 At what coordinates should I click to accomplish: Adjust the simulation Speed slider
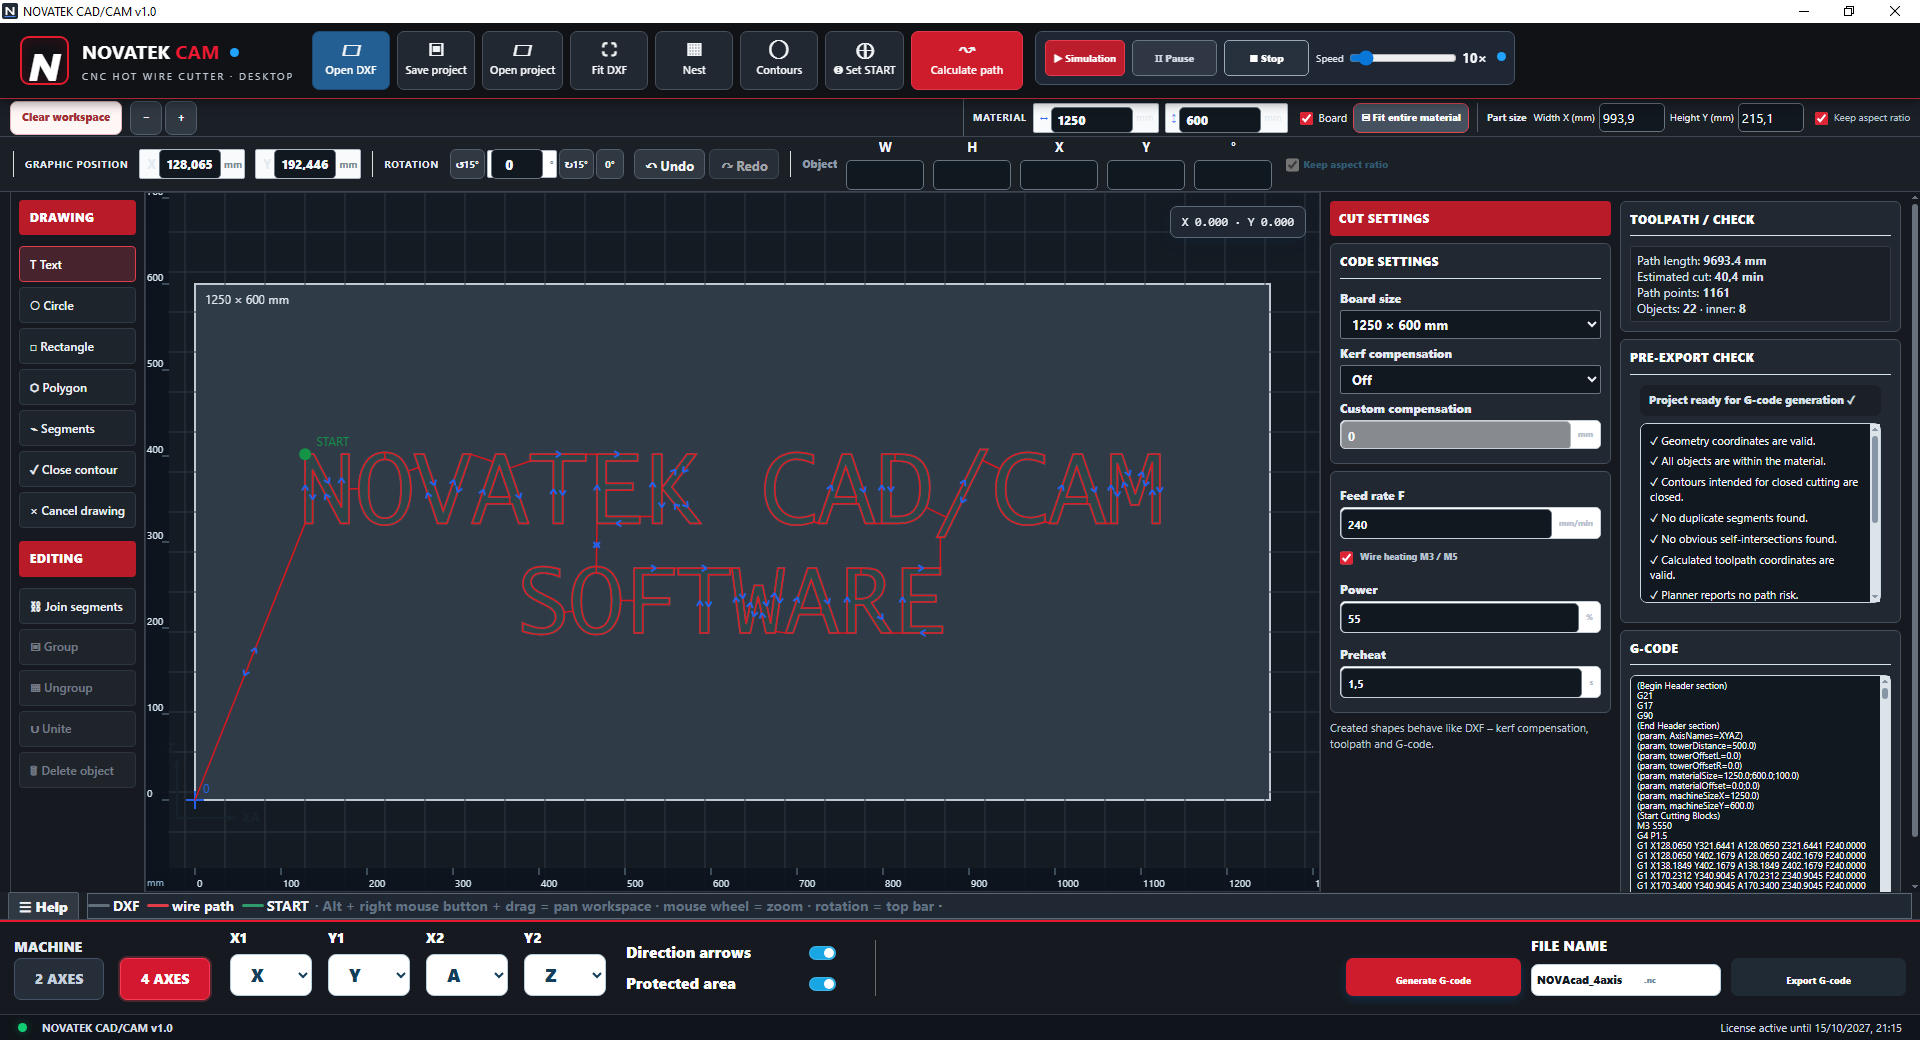tap(1404, 58)
